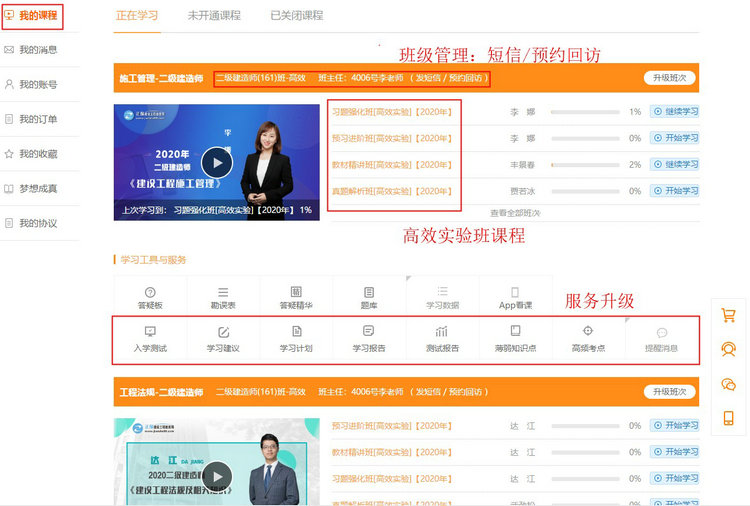This screenshot has height=506, width=750.
Task: Open the 学习计划 study plan tool
Action: 296,338
